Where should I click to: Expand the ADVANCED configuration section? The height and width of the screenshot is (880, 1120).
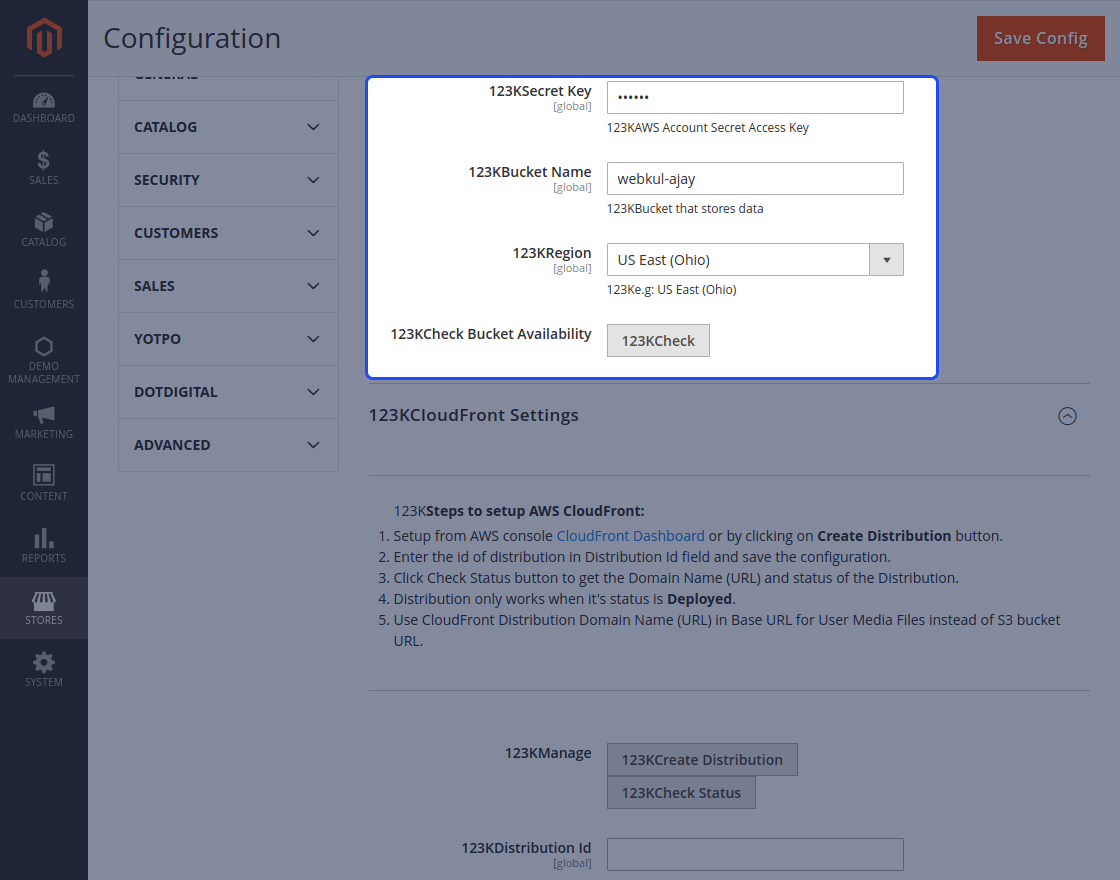click(x=228, y=444)
